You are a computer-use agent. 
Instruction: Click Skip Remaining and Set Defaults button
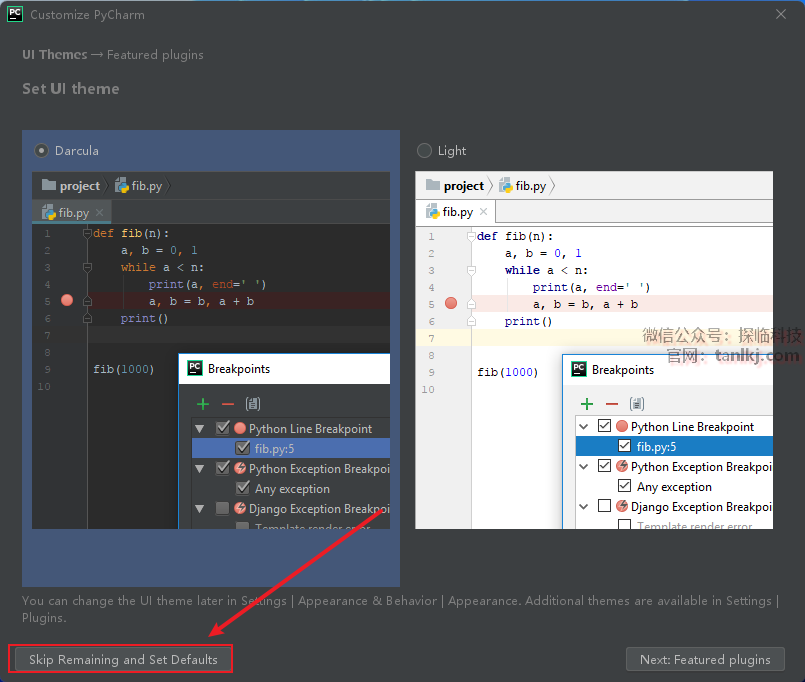tap(122, 659)
